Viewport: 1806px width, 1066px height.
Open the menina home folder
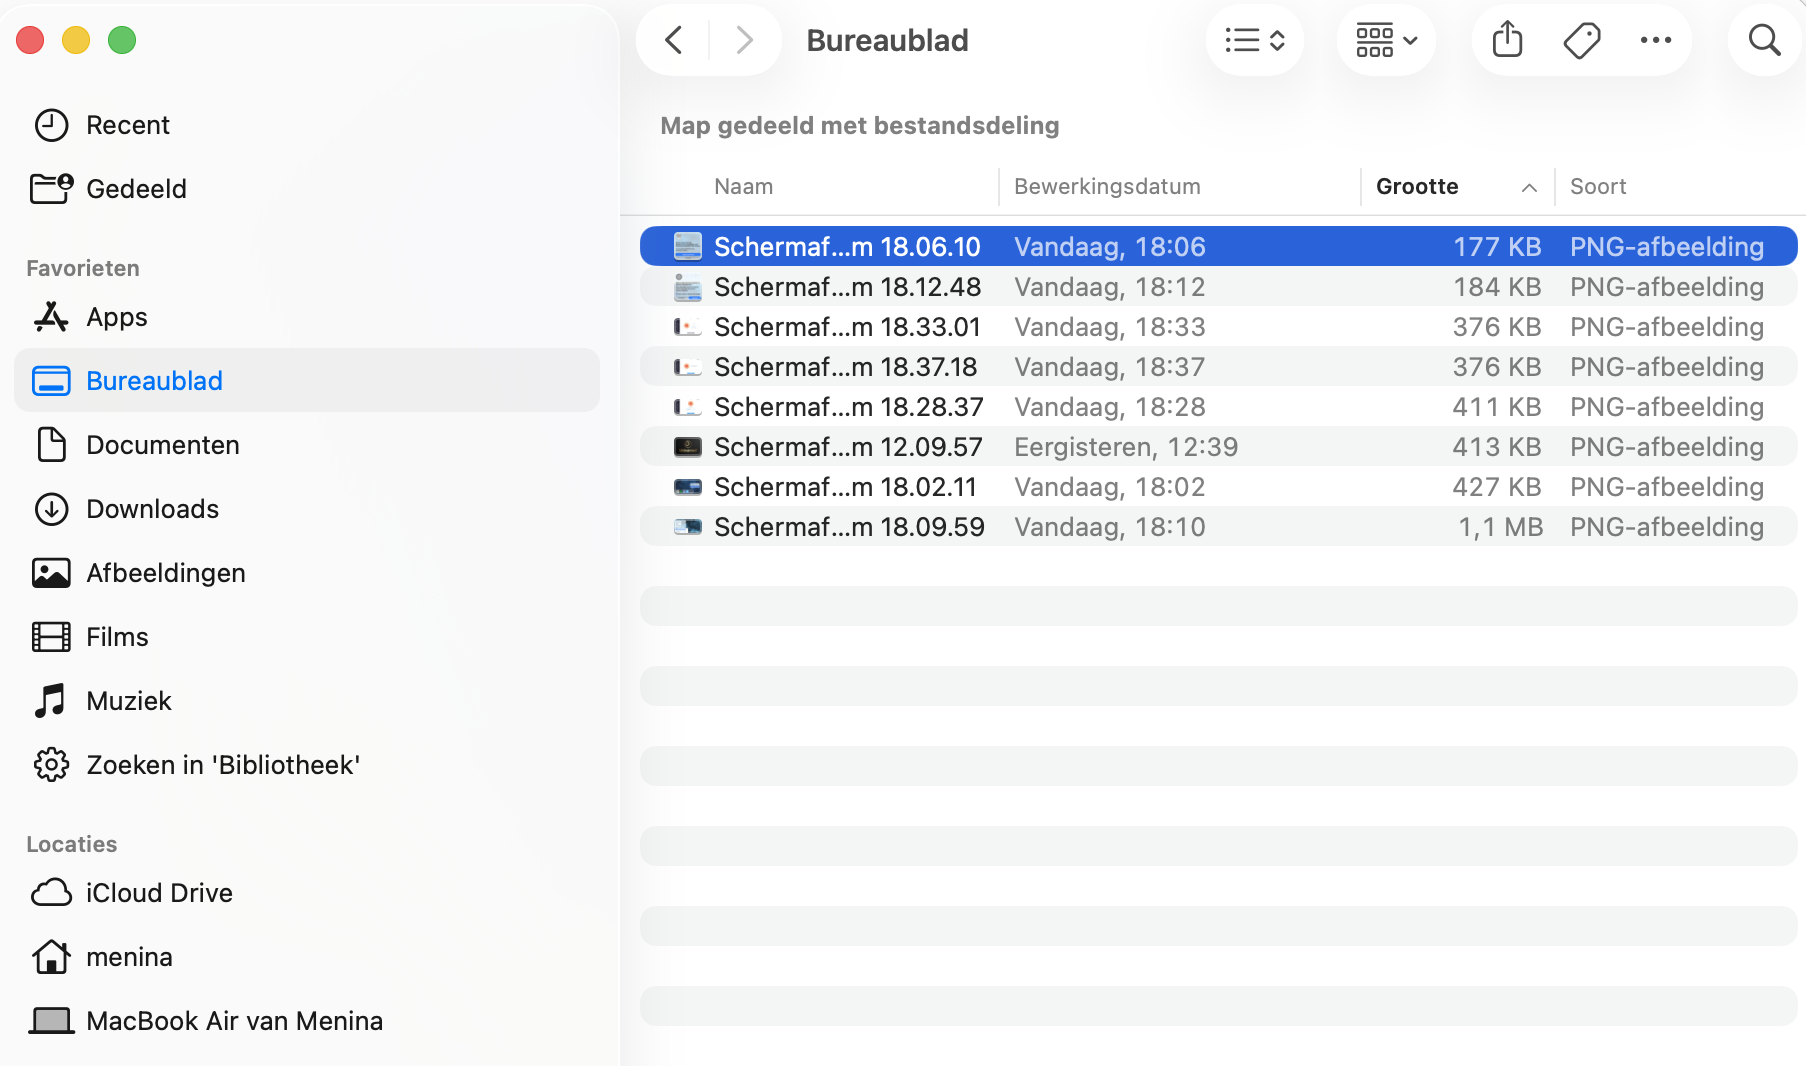[x=129, y=956]
